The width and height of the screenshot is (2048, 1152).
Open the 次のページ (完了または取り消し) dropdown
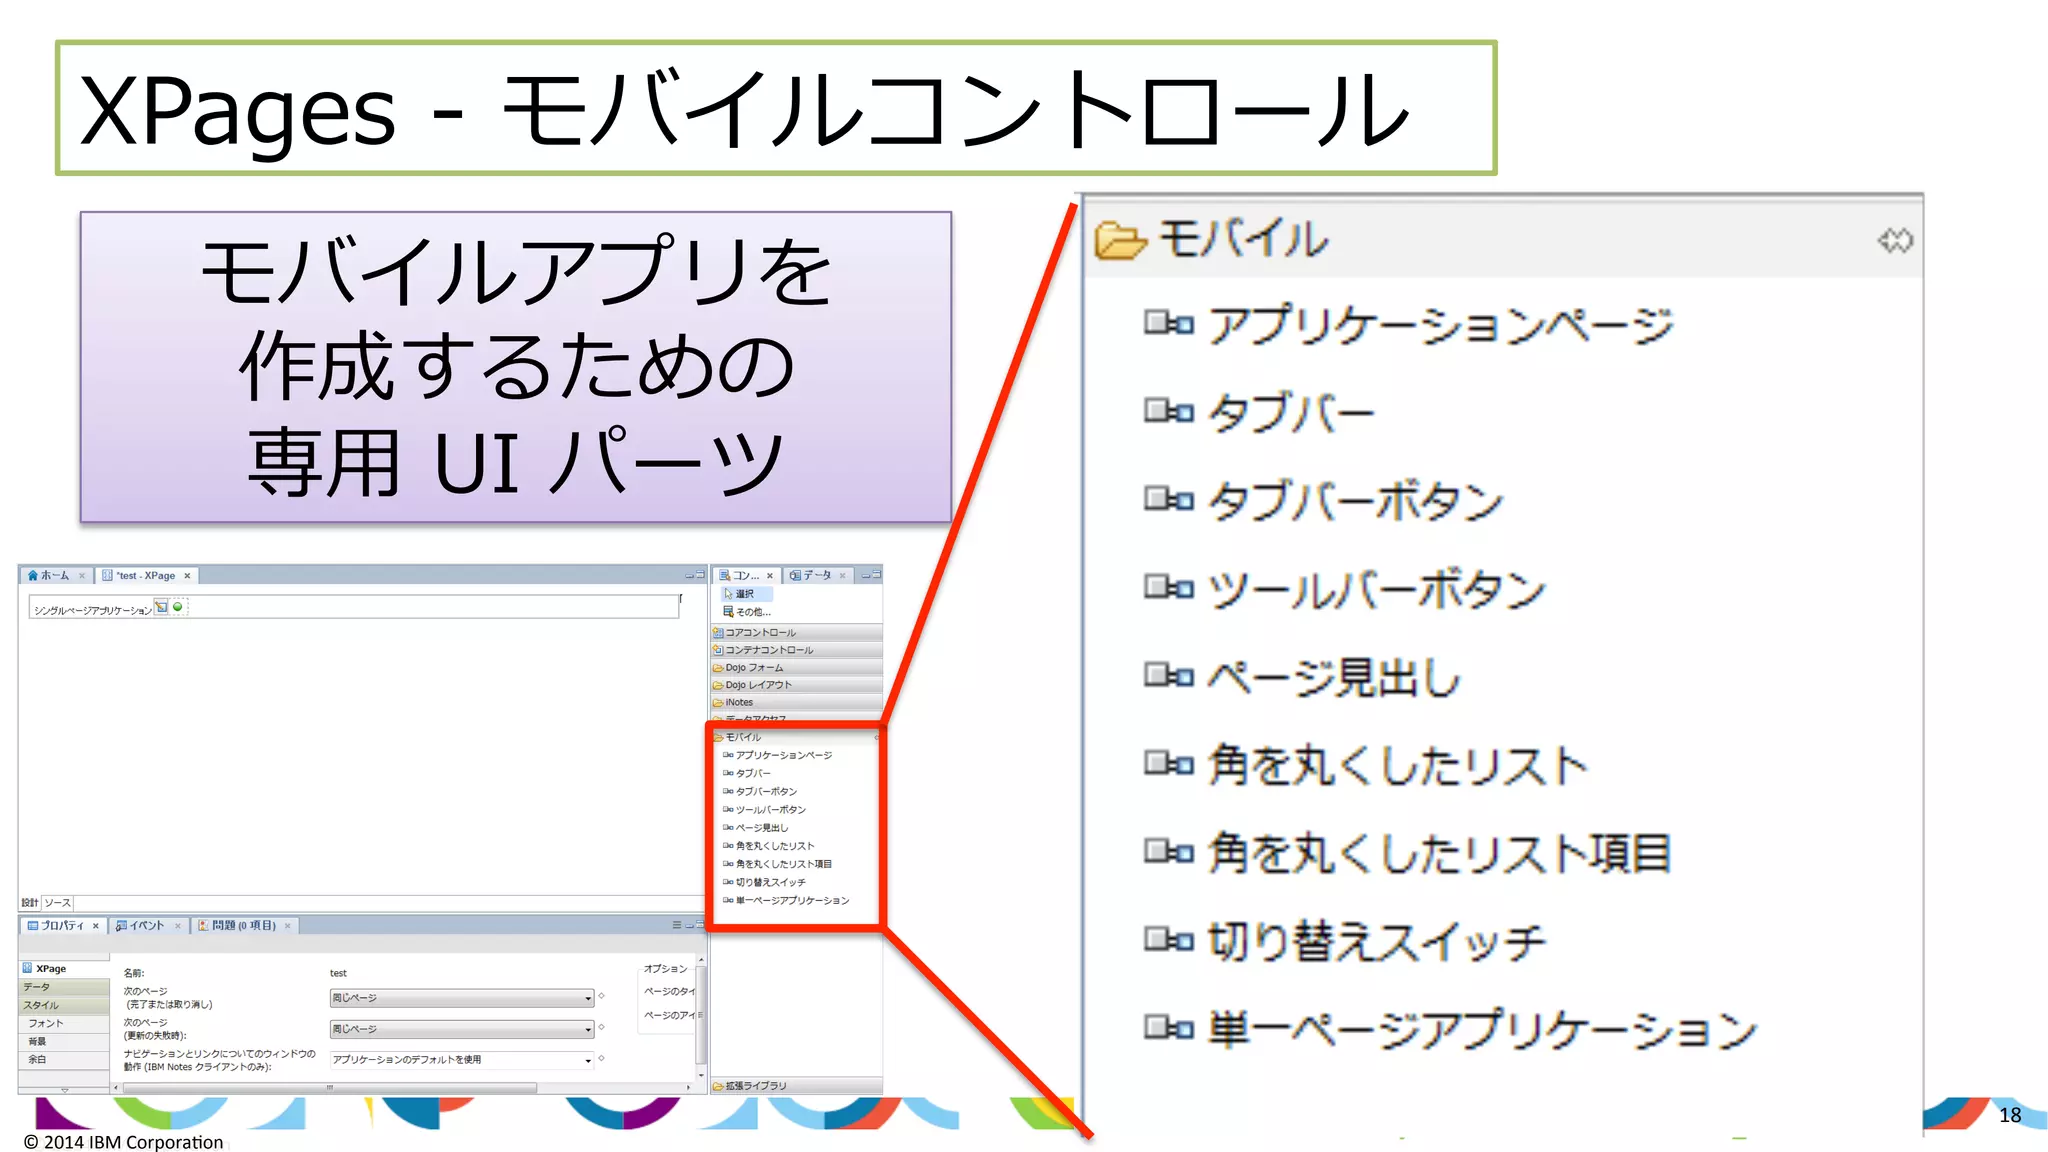click(462, 998)
